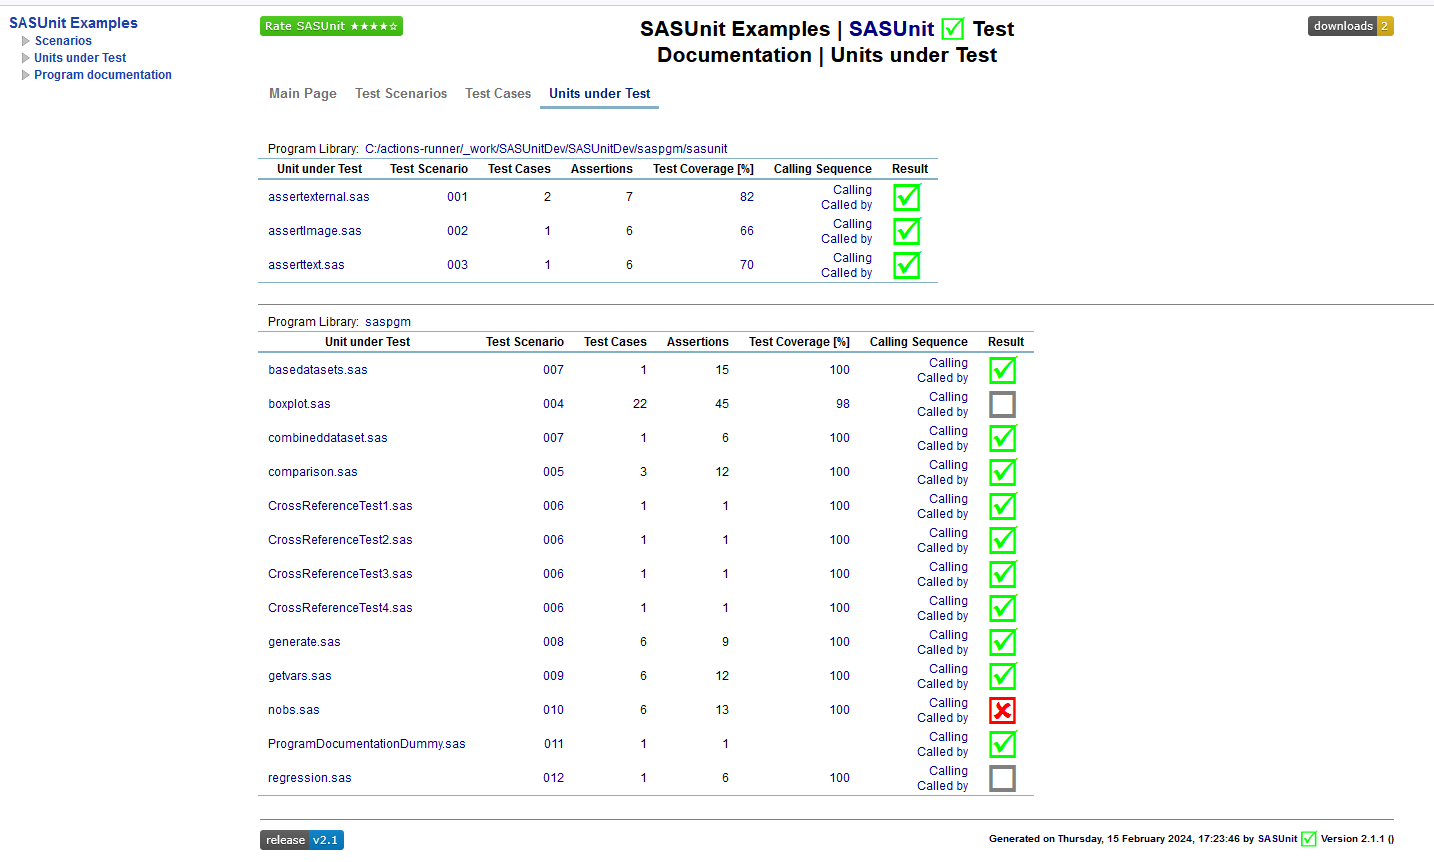1434x862 pixels.
Task: Click result checkmark icon for combineddataset.sas
Action: click(x=1002, y=438)
